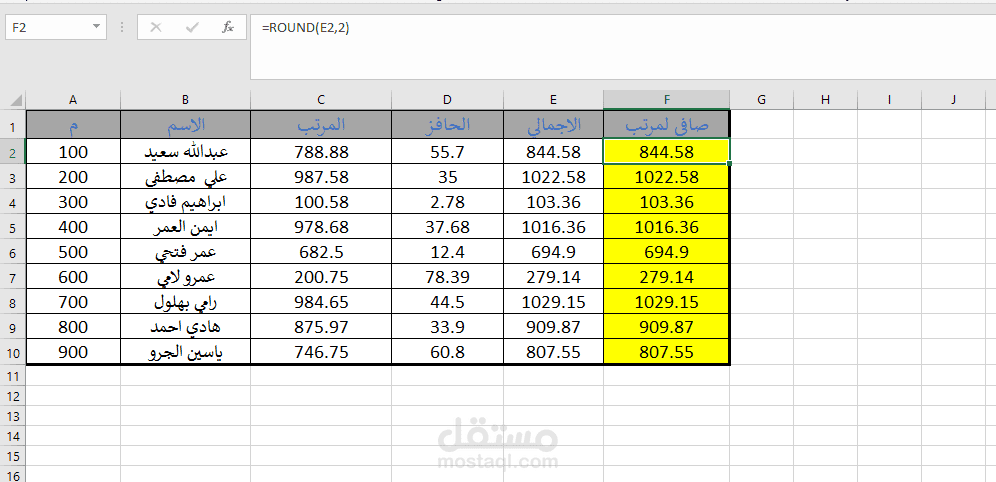Select yellow cell 103.36 in column F
Image resolution: width=996 pixels, height=482 pixels.
[666, 202]
